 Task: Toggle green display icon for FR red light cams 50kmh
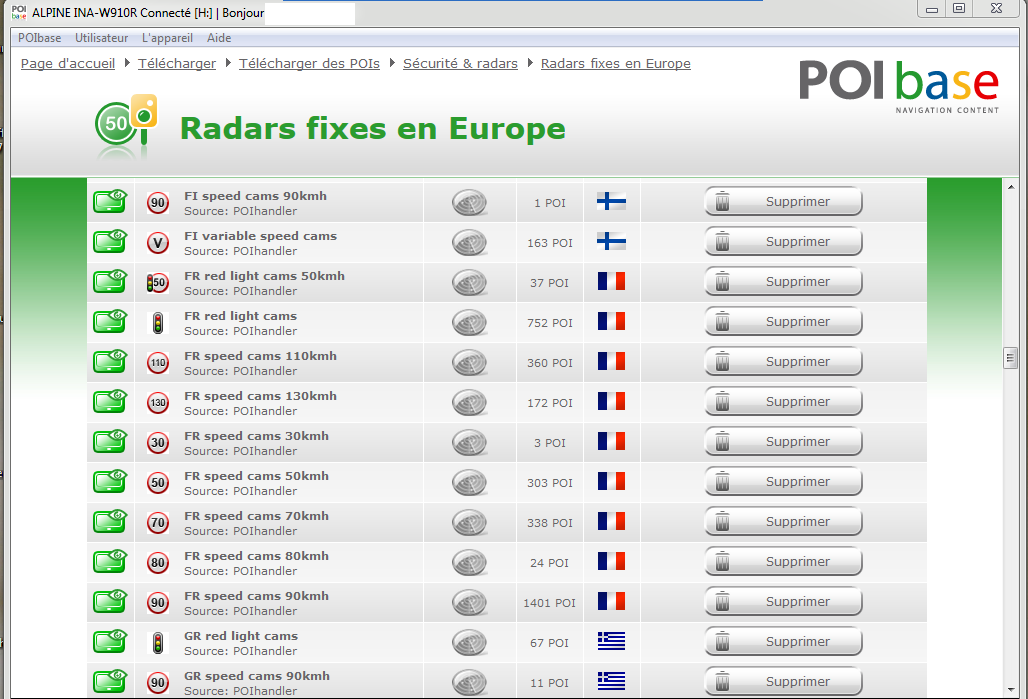tap(110, 282)
